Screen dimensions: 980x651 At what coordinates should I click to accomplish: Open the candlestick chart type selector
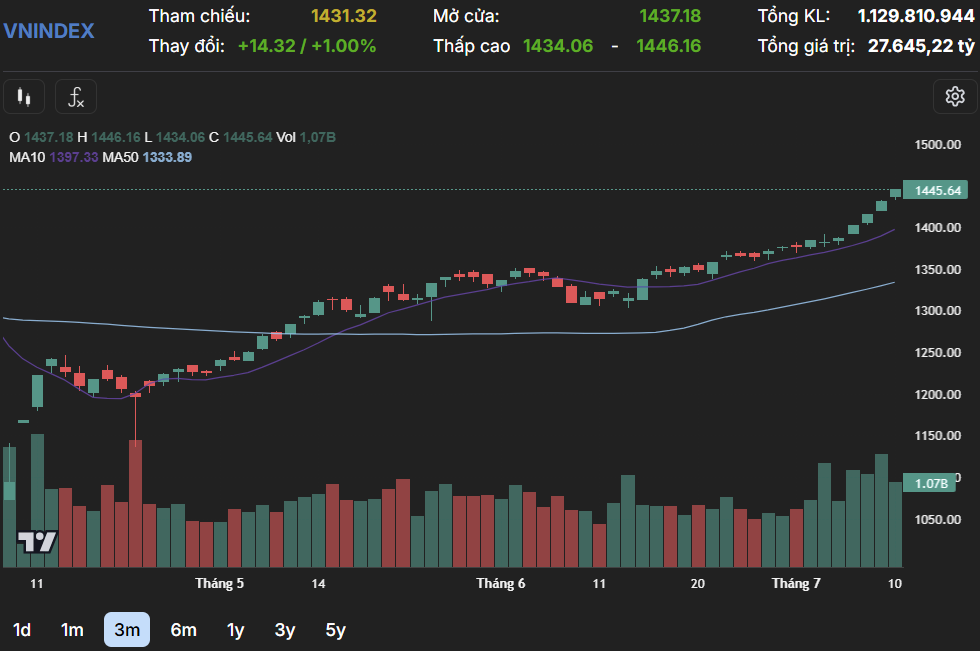(x=24, y=97)
